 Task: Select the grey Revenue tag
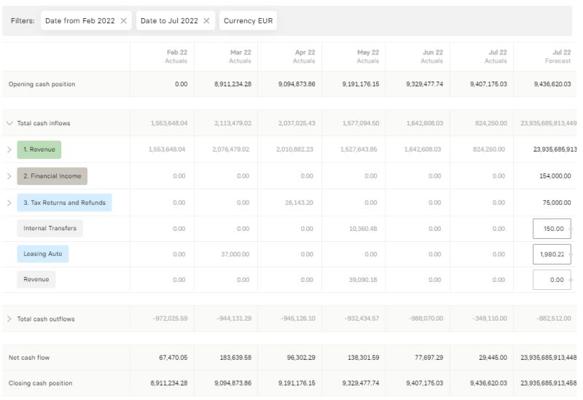(36, 280)
